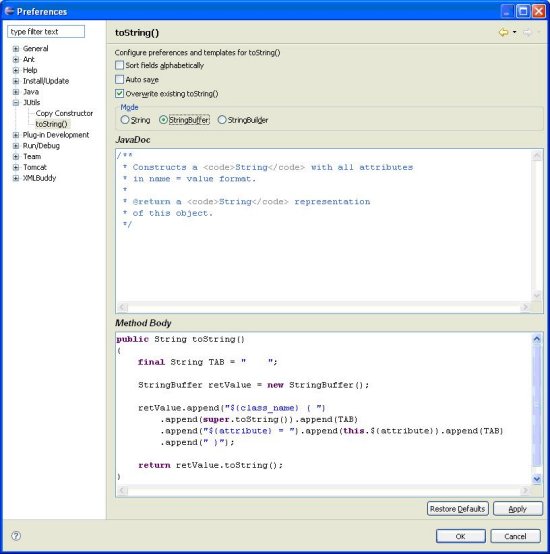Viewport: 550px width, 554px height.
Task: Click the type filter text field
Action: (46, 32)
